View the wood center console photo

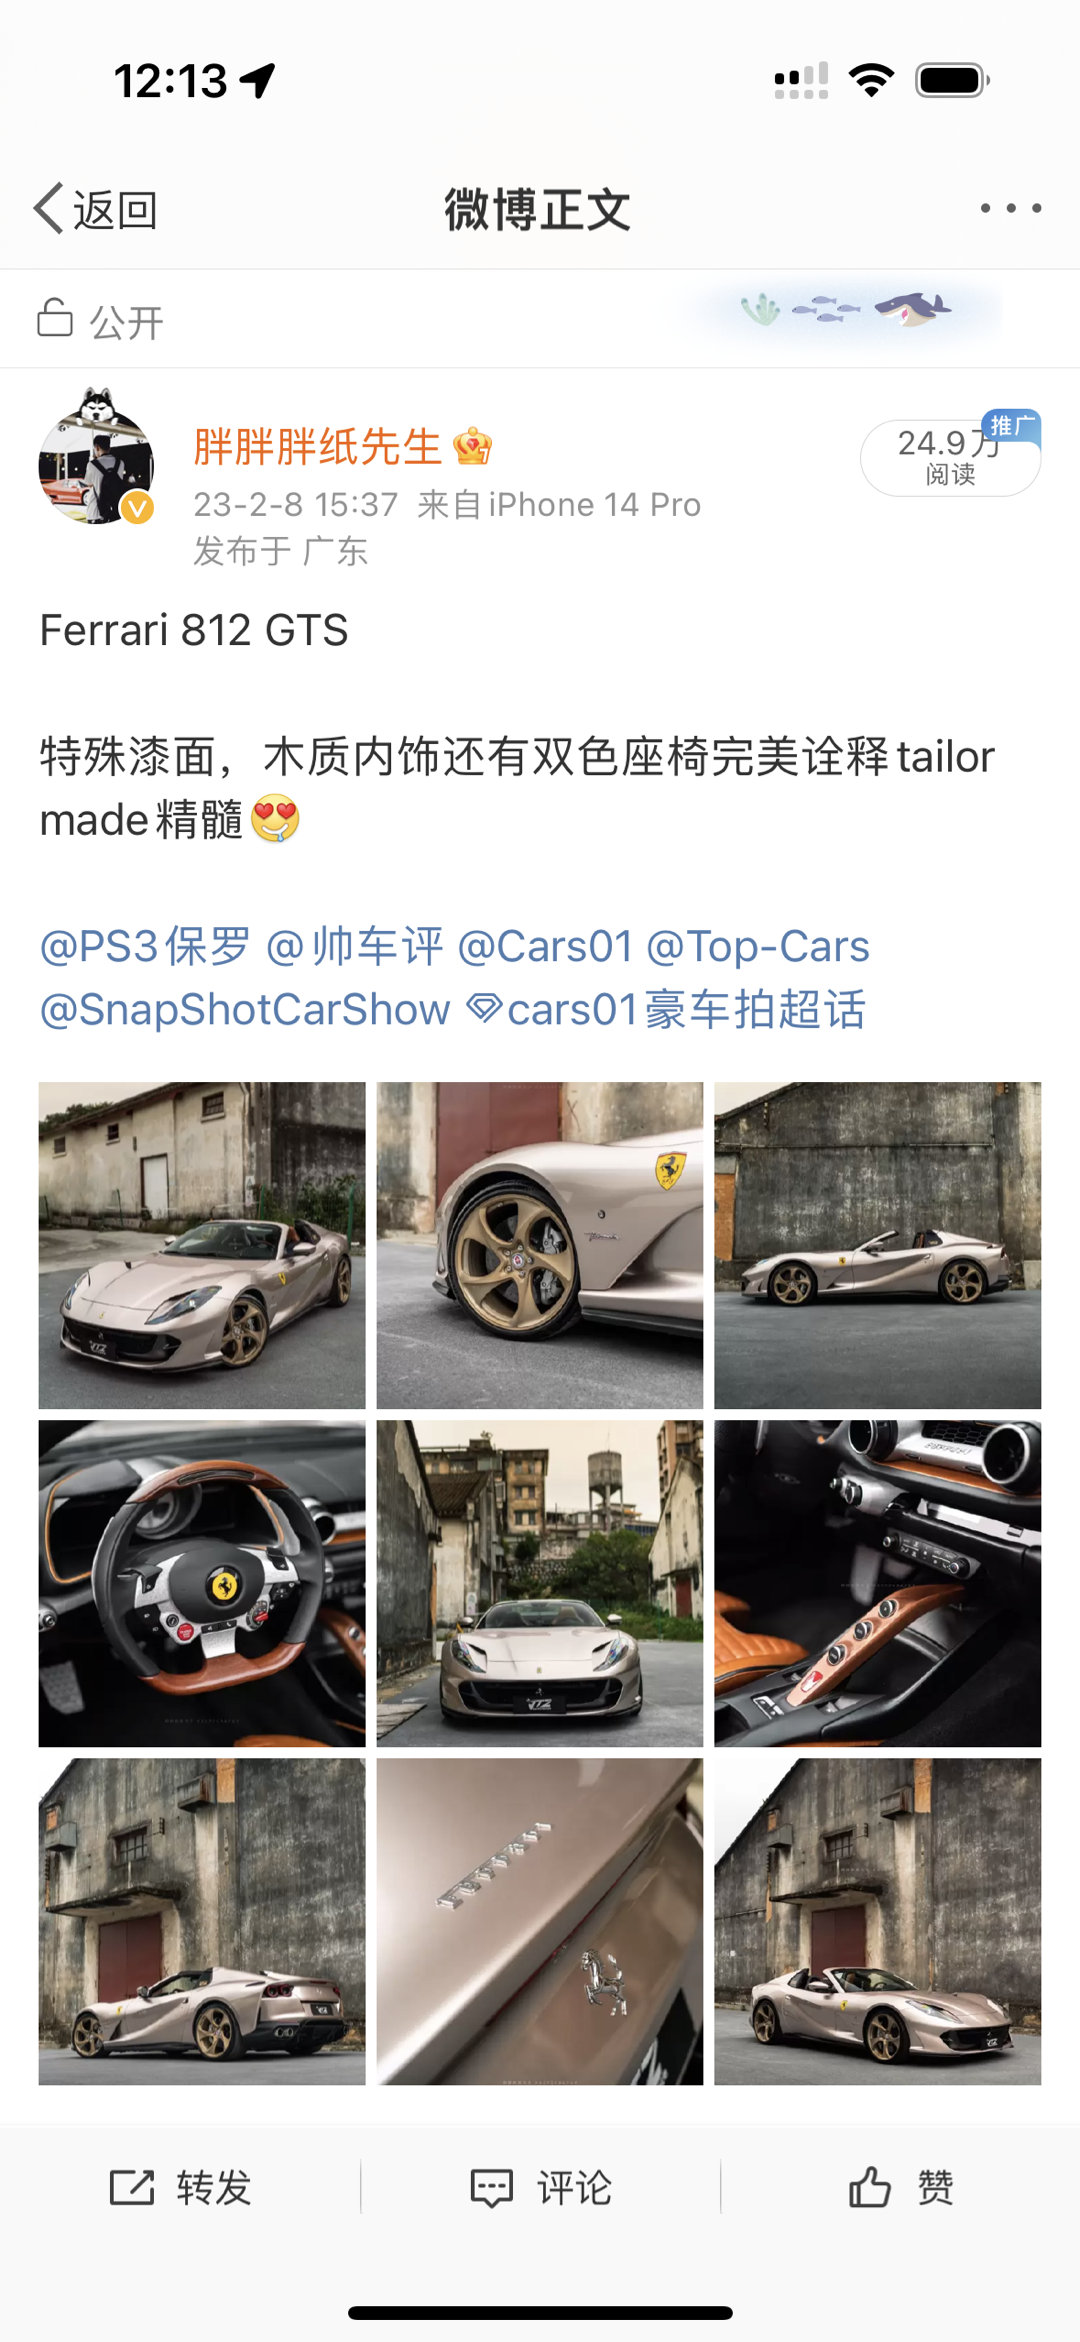878,1583
